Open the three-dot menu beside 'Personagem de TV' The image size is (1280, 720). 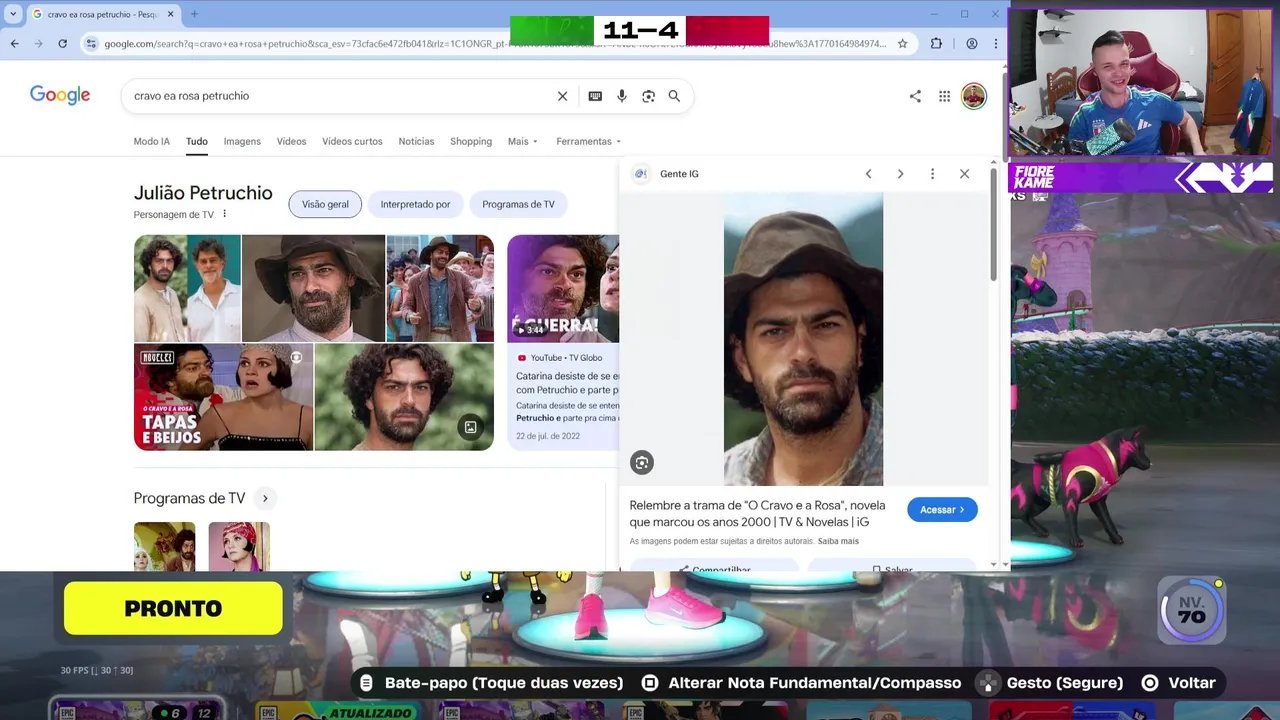[x=224, y=214]
